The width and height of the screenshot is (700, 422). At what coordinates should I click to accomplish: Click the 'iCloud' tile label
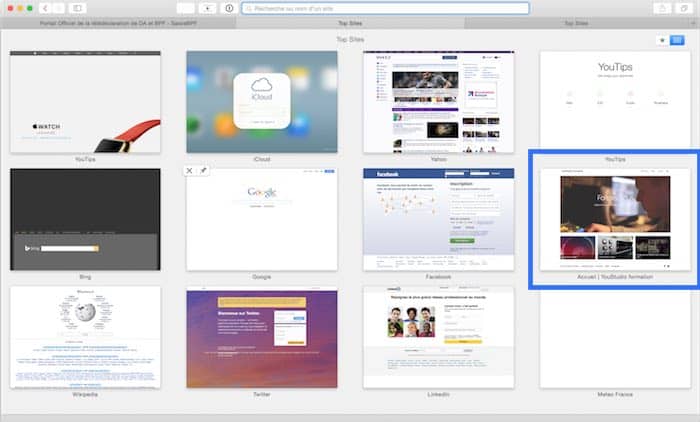tap(262, 159)
